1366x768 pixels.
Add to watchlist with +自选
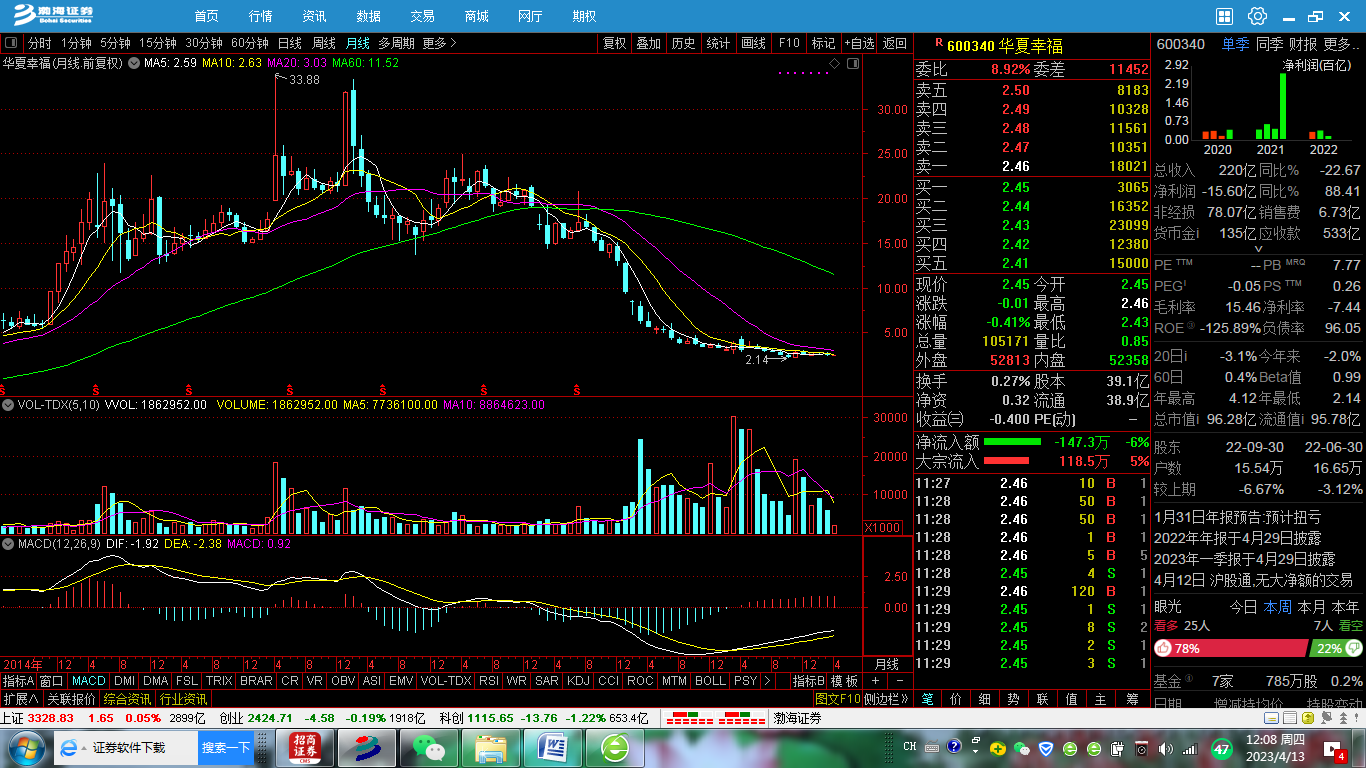(x=859, y=43)
